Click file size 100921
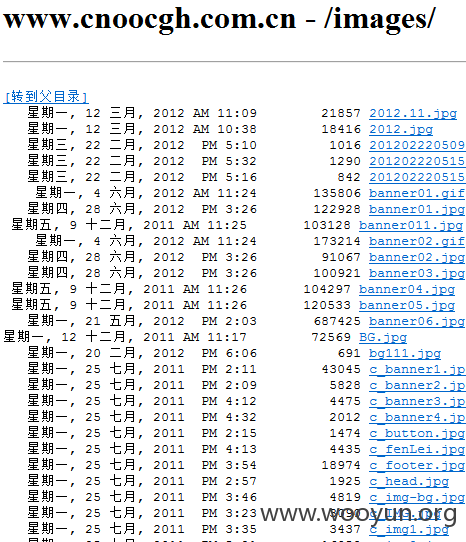 pos(337,273)
